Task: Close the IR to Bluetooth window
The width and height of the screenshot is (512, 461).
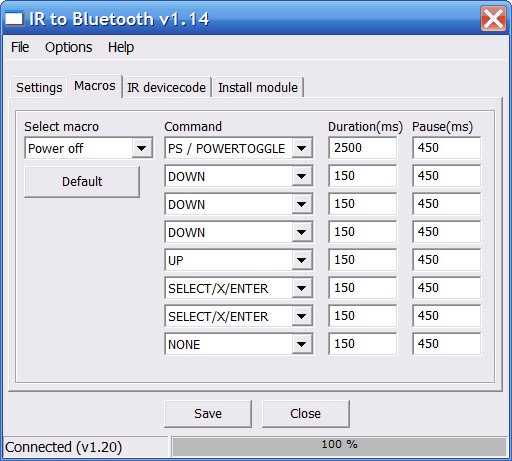Action: [x=493, y=18]
